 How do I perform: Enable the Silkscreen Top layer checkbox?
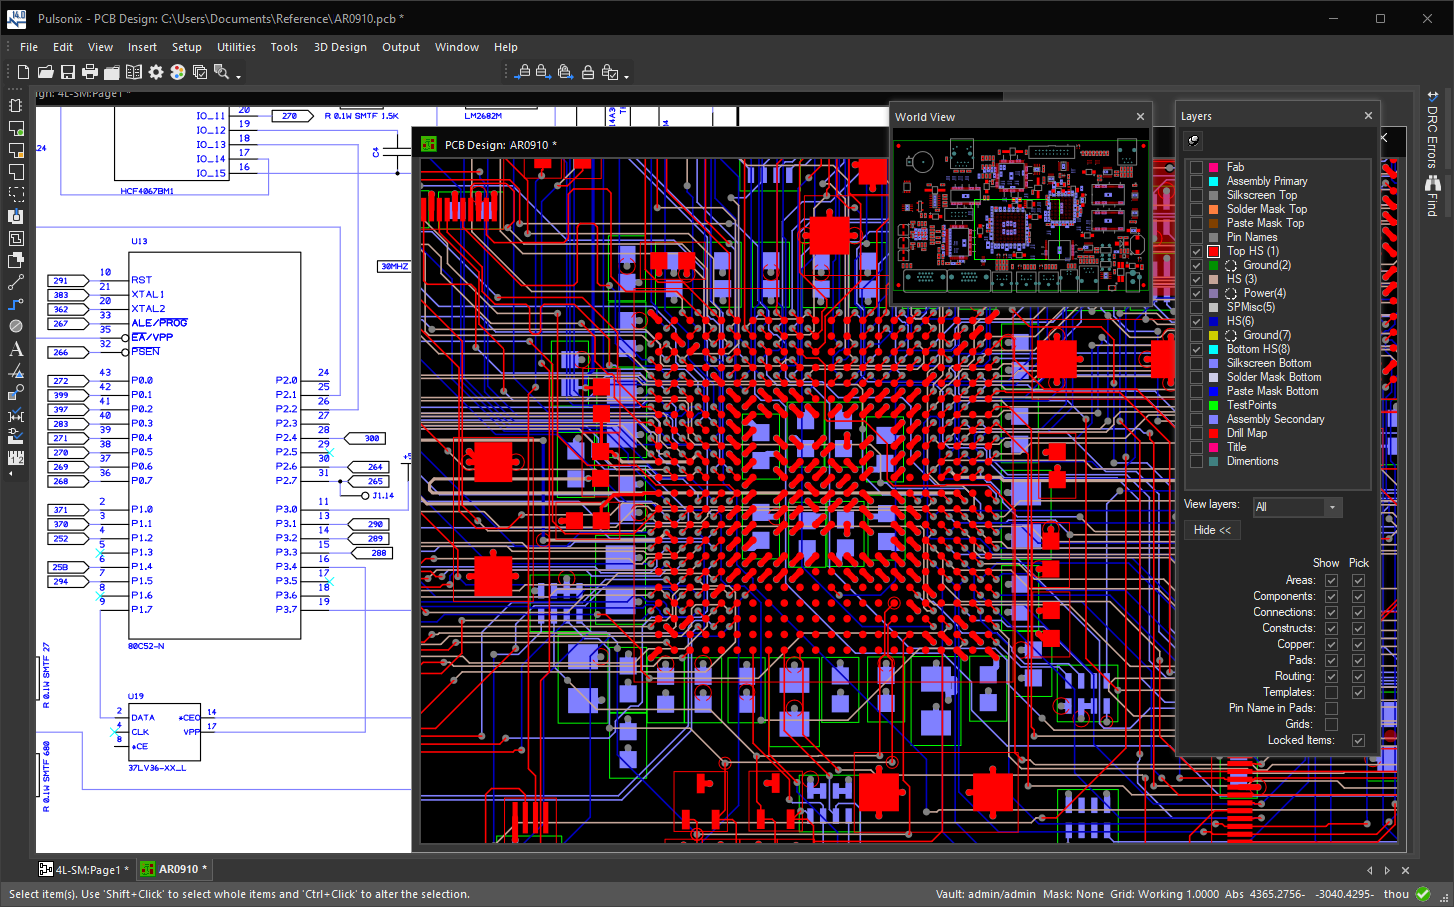1196,195
